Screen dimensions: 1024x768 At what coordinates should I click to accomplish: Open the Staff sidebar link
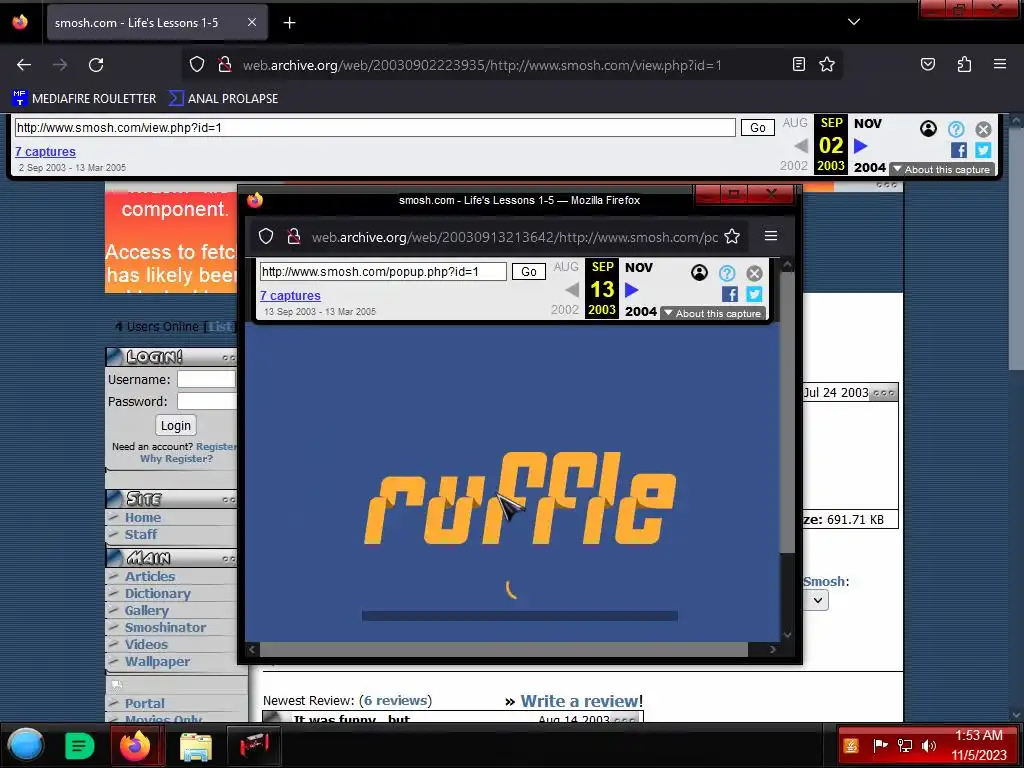tap(141, 534)
